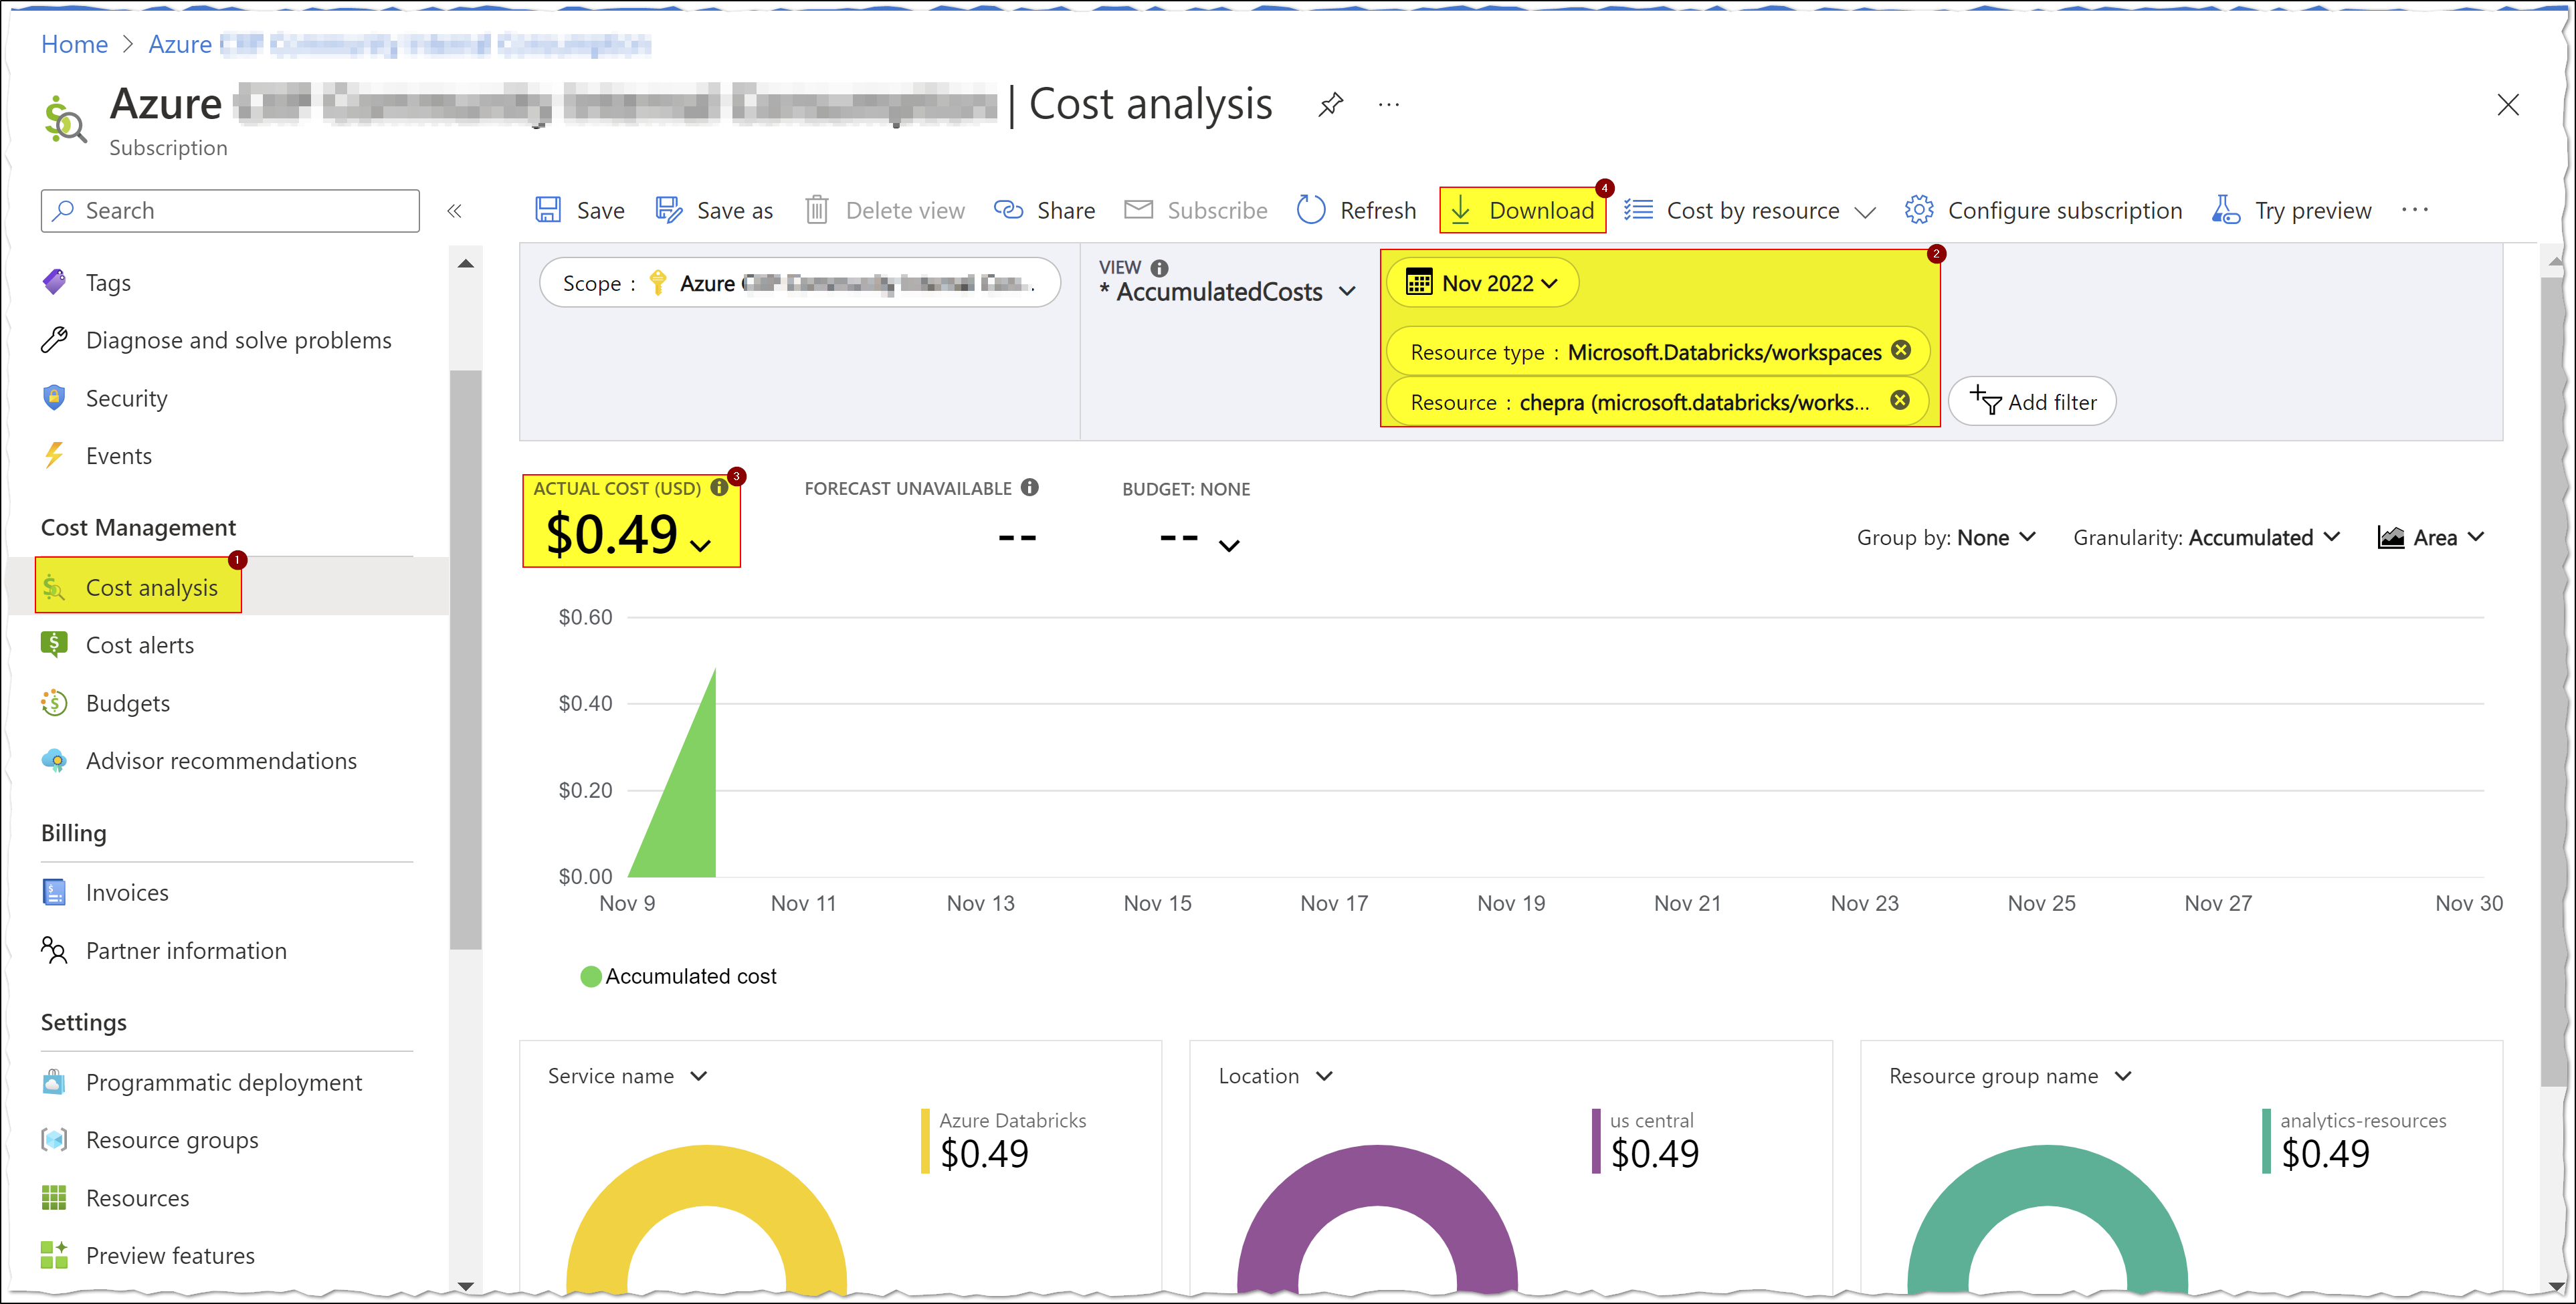Open Budgets in Cost Management
The width and height of the screenshot is (2576, 1304).
pos(128,703)
